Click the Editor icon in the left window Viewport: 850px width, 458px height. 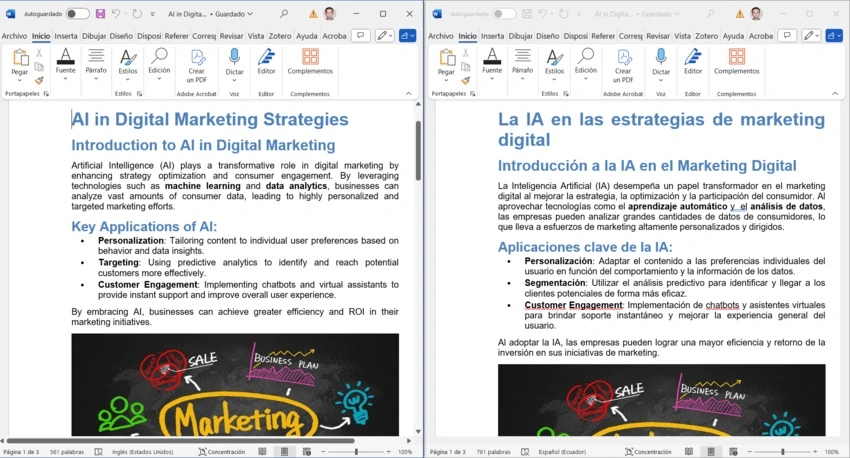[x=266, y=61]
